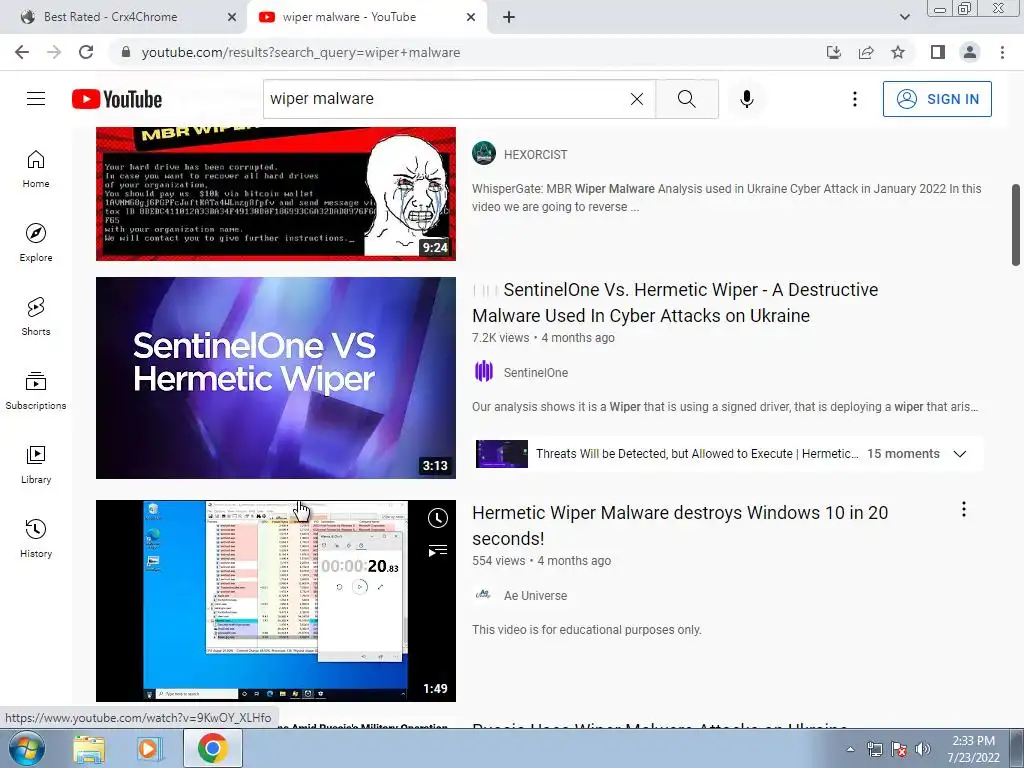Open a new tab with the plus button
Screen dimensions: 1024x768
tap(509, 17)
